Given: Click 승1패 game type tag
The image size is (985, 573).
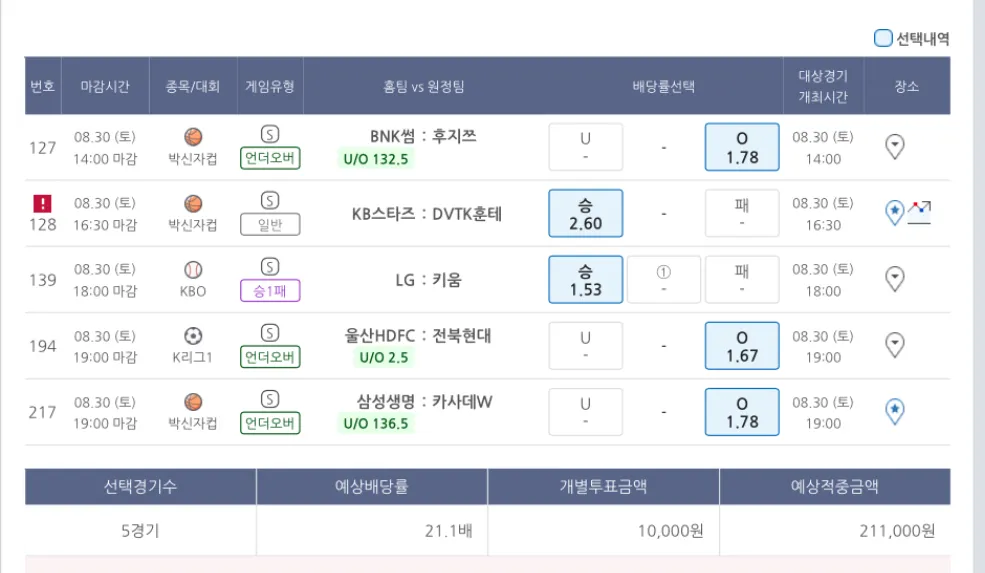Looking at the screenshot, I should point(270,291).
